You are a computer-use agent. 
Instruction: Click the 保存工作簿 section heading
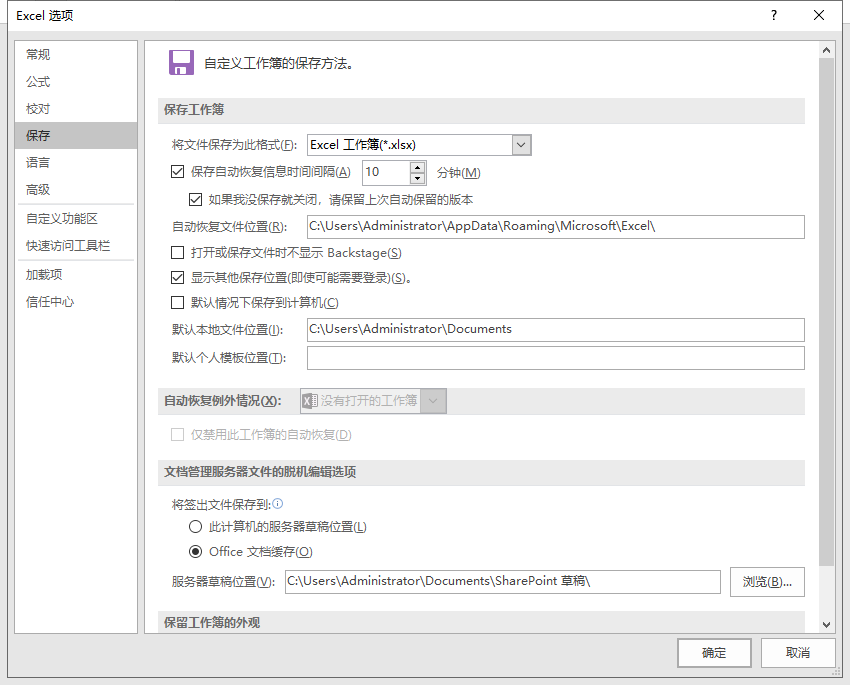[194, 110]
